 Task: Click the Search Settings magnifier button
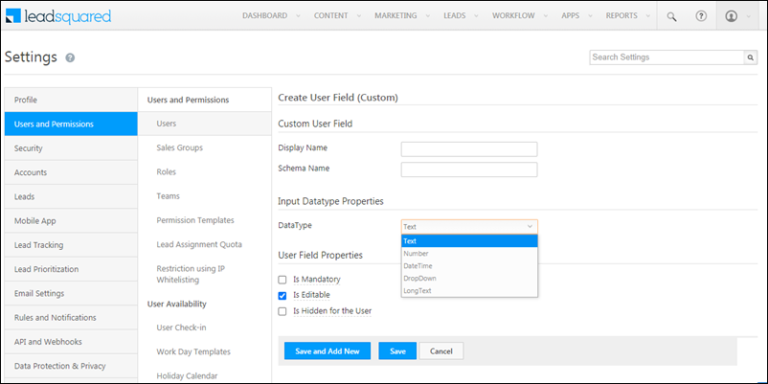[x=750, y=57]
